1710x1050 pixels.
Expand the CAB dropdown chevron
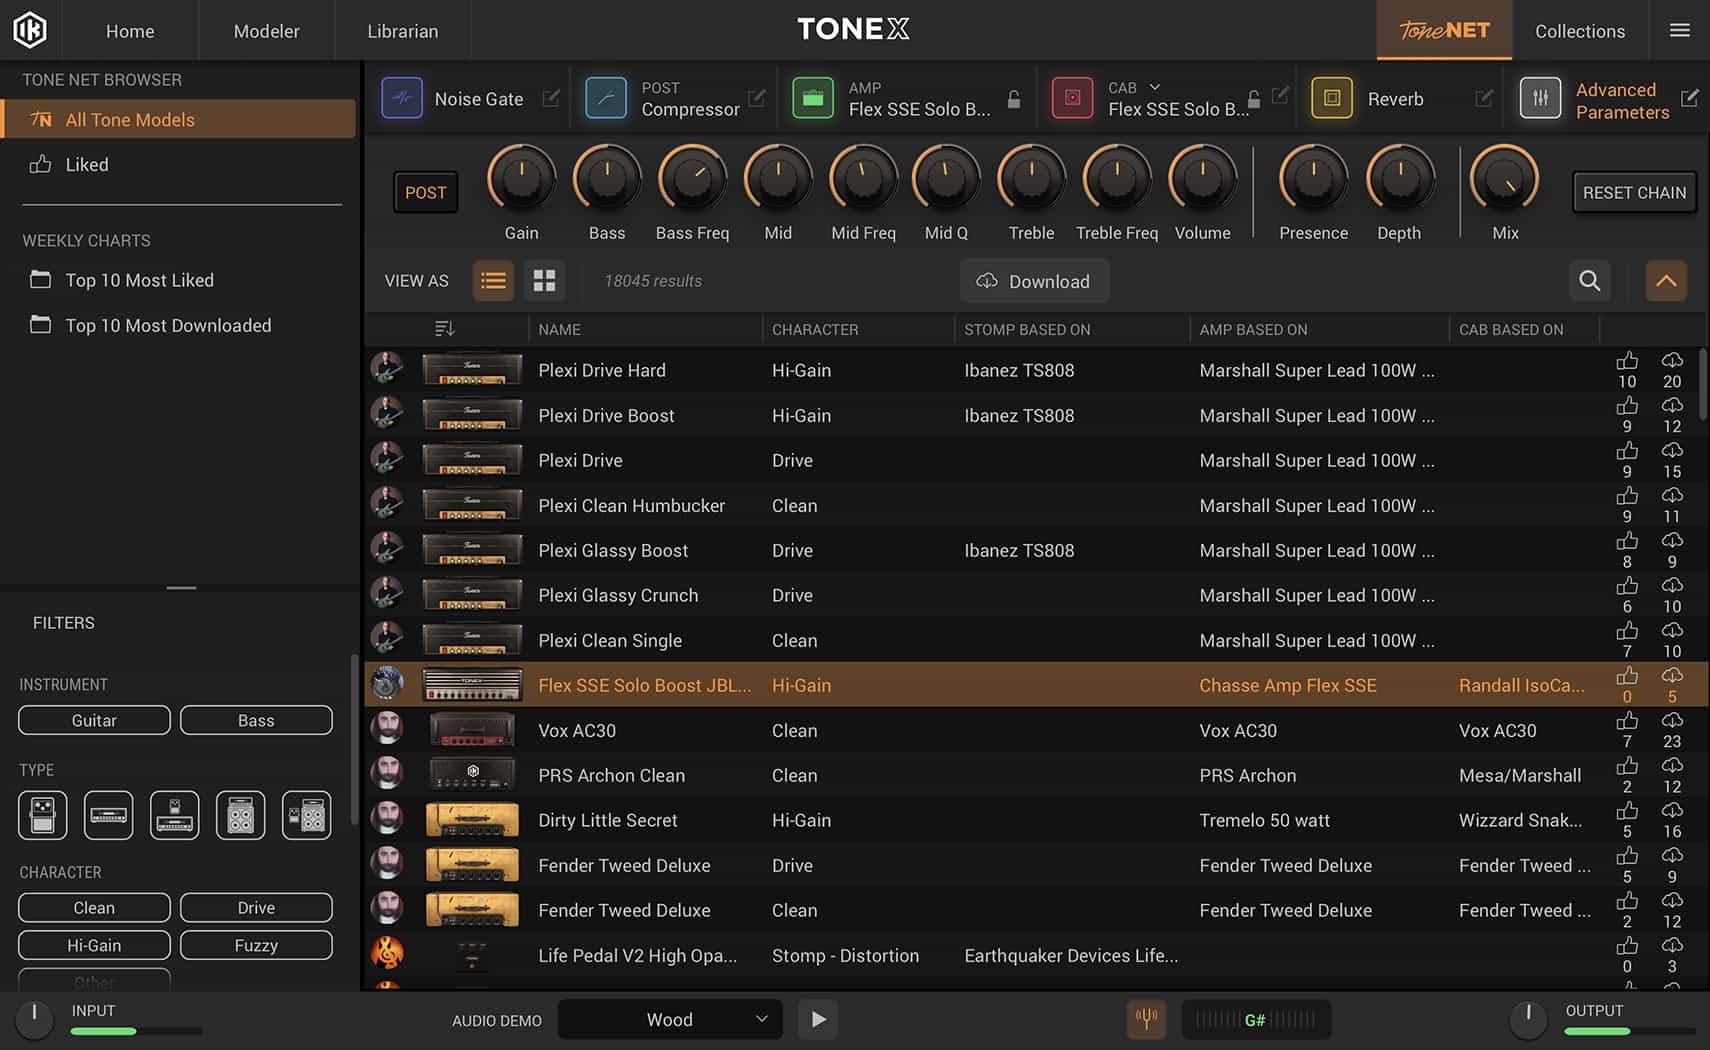[1155, 87]
